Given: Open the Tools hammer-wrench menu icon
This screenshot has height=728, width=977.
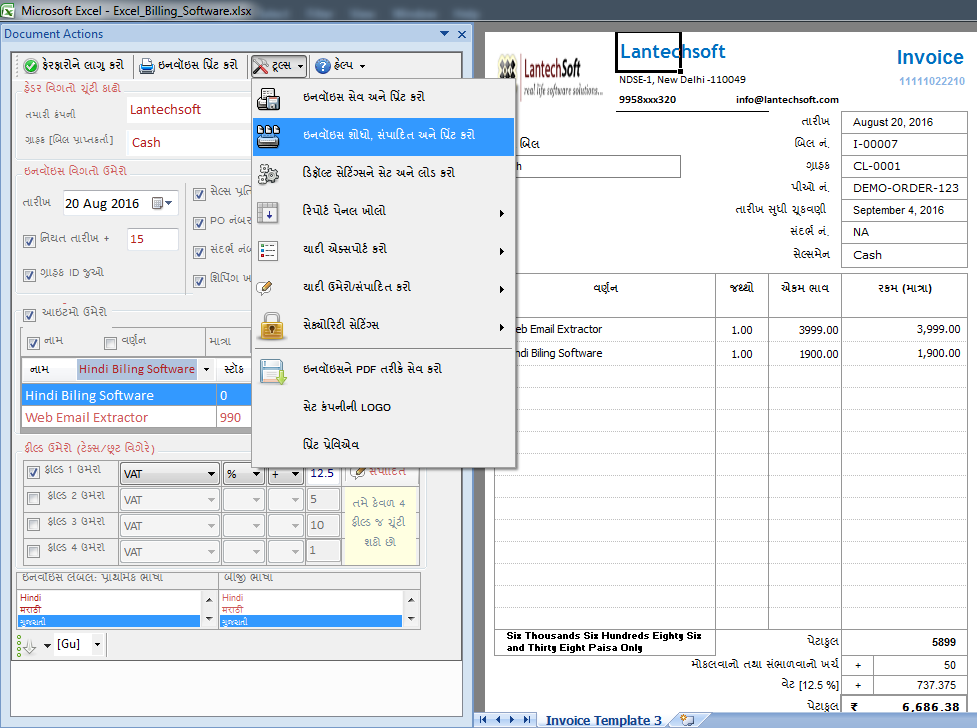Looking at the screenshot, I should [260, 65].
